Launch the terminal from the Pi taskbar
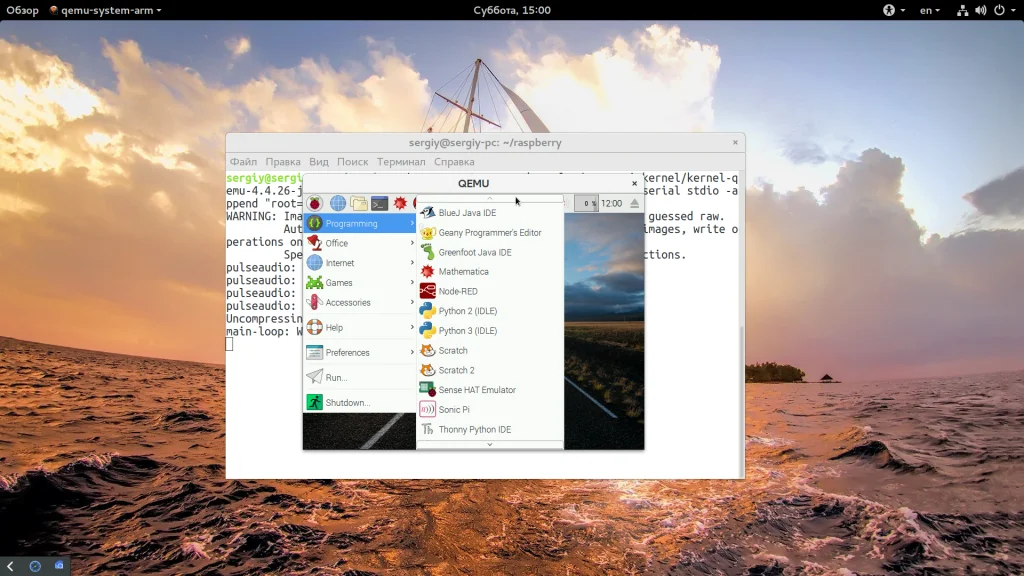Viewport: 1024px width, 576px height. pos(380,203)
